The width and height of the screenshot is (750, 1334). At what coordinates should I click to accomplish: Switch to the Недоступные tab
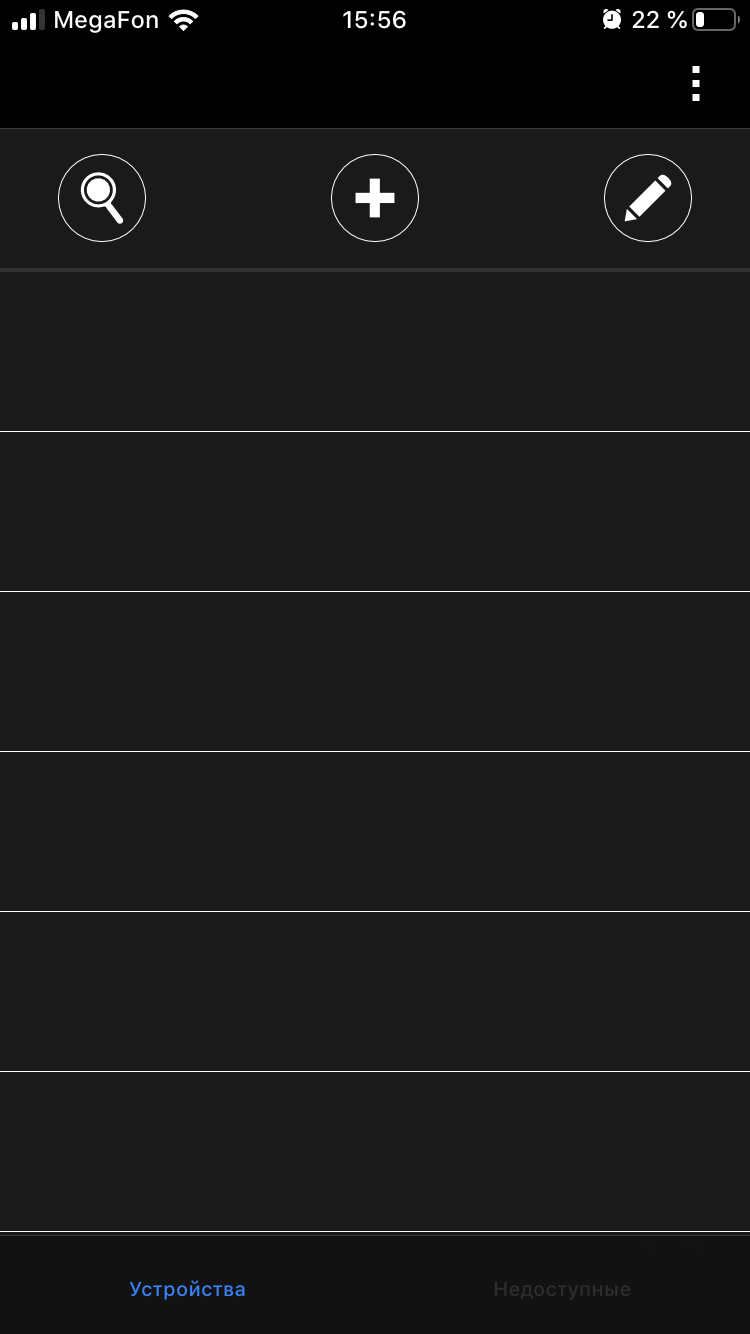(562, 1289)
